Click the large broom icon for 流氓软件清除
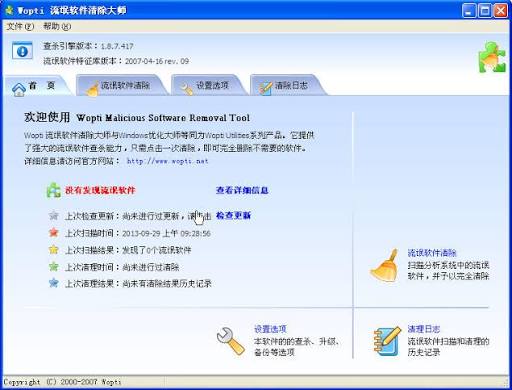Image resolution: width=512 pixels, height=390 pixels. point(385,266)
